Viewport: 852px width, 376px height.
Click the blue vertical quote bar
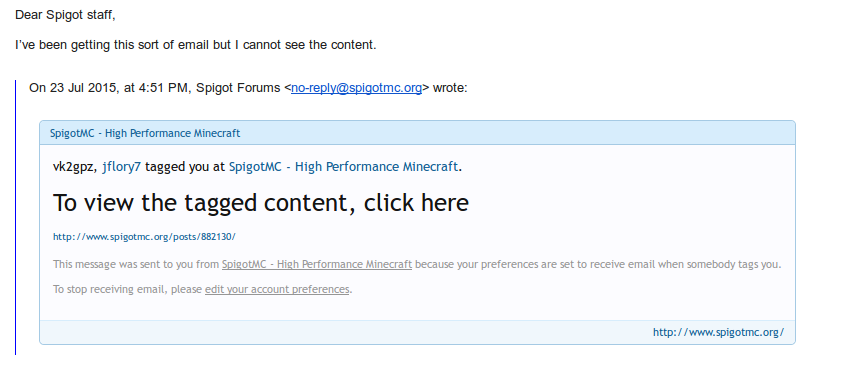tap(16, 217)
